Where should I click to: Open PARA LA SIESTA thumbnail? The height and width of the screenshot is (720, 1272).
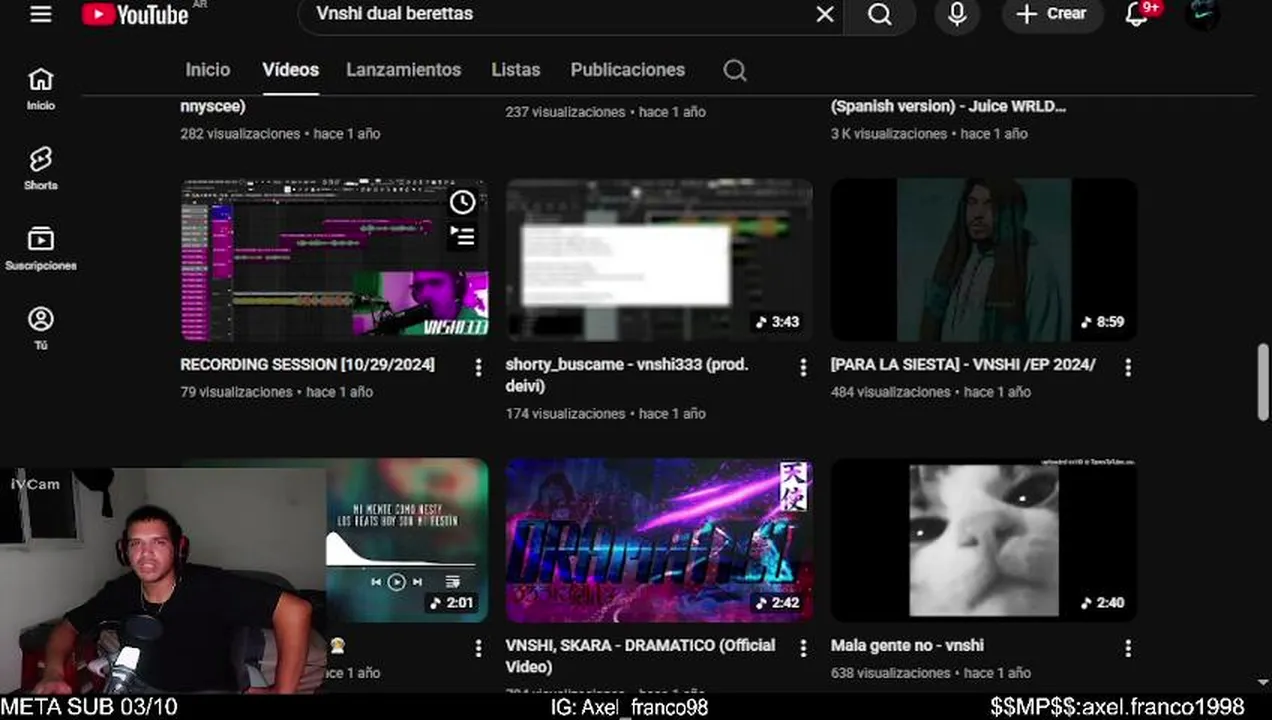[x=984, y=260]
